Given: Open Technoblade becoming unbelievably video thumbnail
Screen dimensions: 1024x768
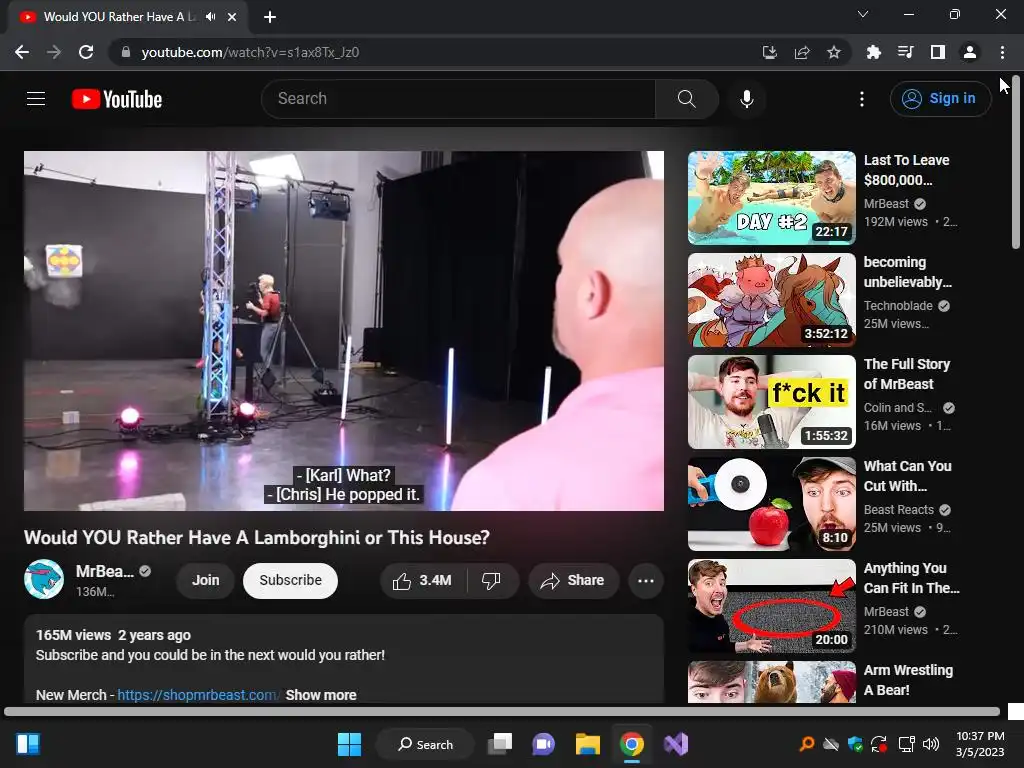Looking at the screenshot, I should [771, 300].
